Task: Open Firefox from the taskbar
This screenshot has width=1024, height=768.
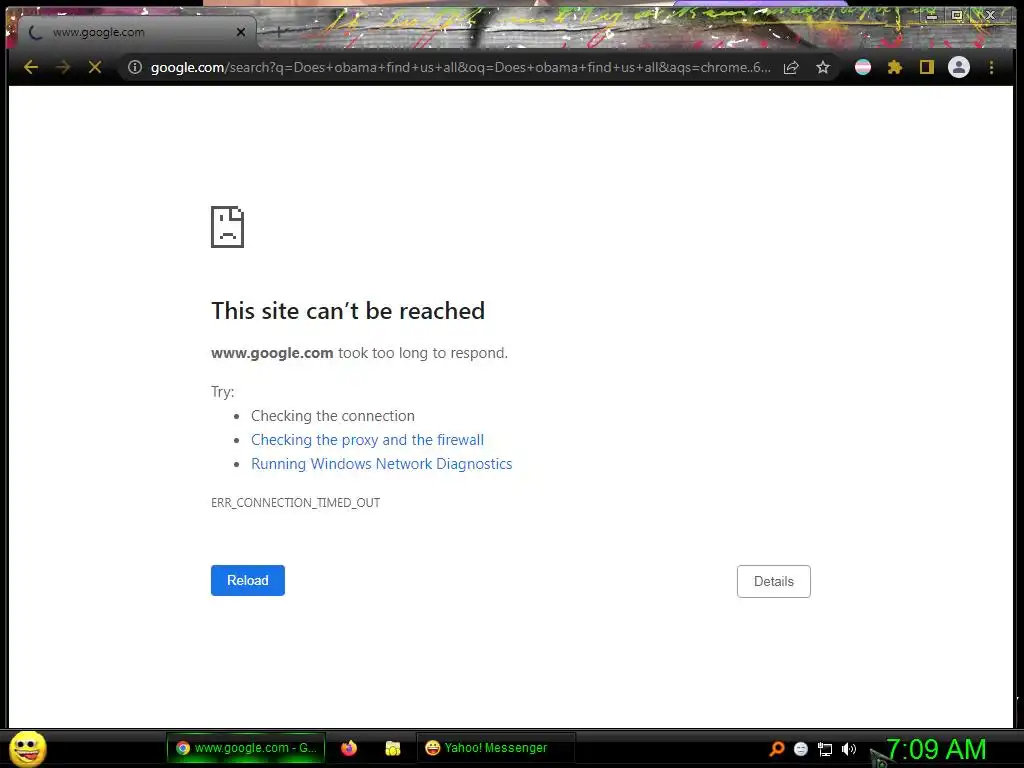Action: [349, 748]
